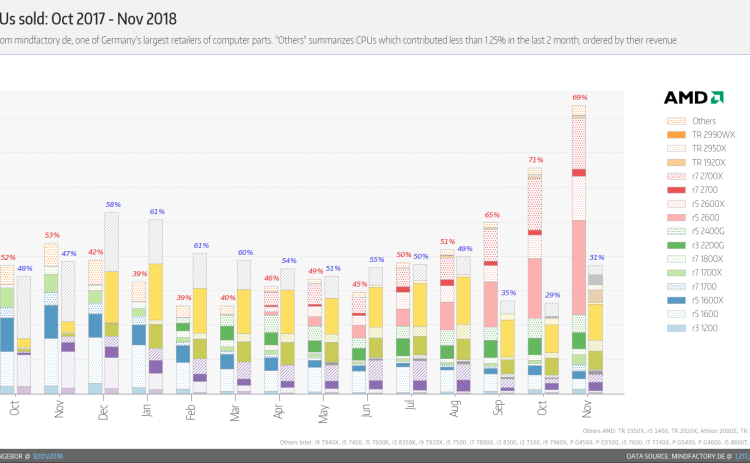Viewport: 750px width, 463px height.
Task: Click the blue 55% percentage label
Action: tap(376, 259)
